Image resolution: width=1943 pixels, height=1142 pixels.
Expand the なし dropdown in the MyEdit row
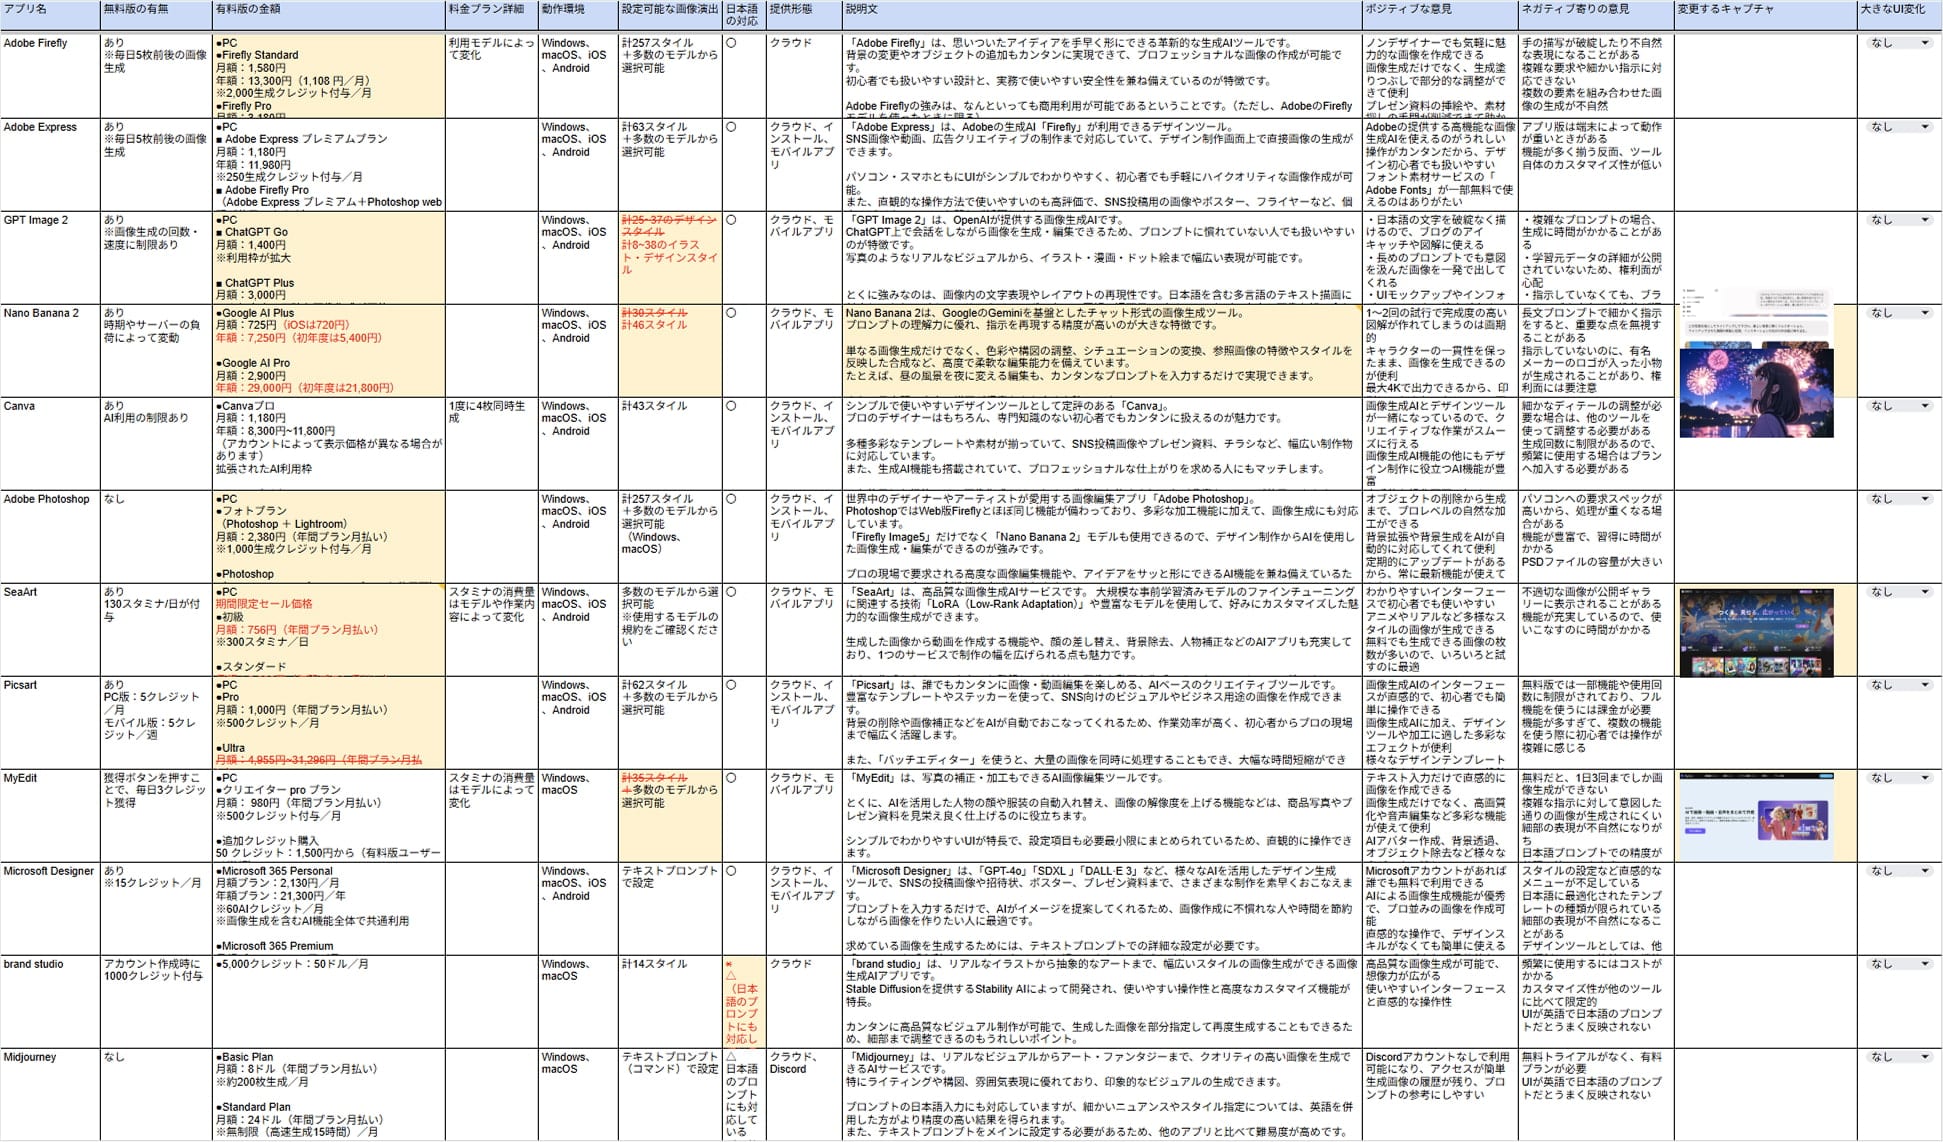tap(1899, 778)
